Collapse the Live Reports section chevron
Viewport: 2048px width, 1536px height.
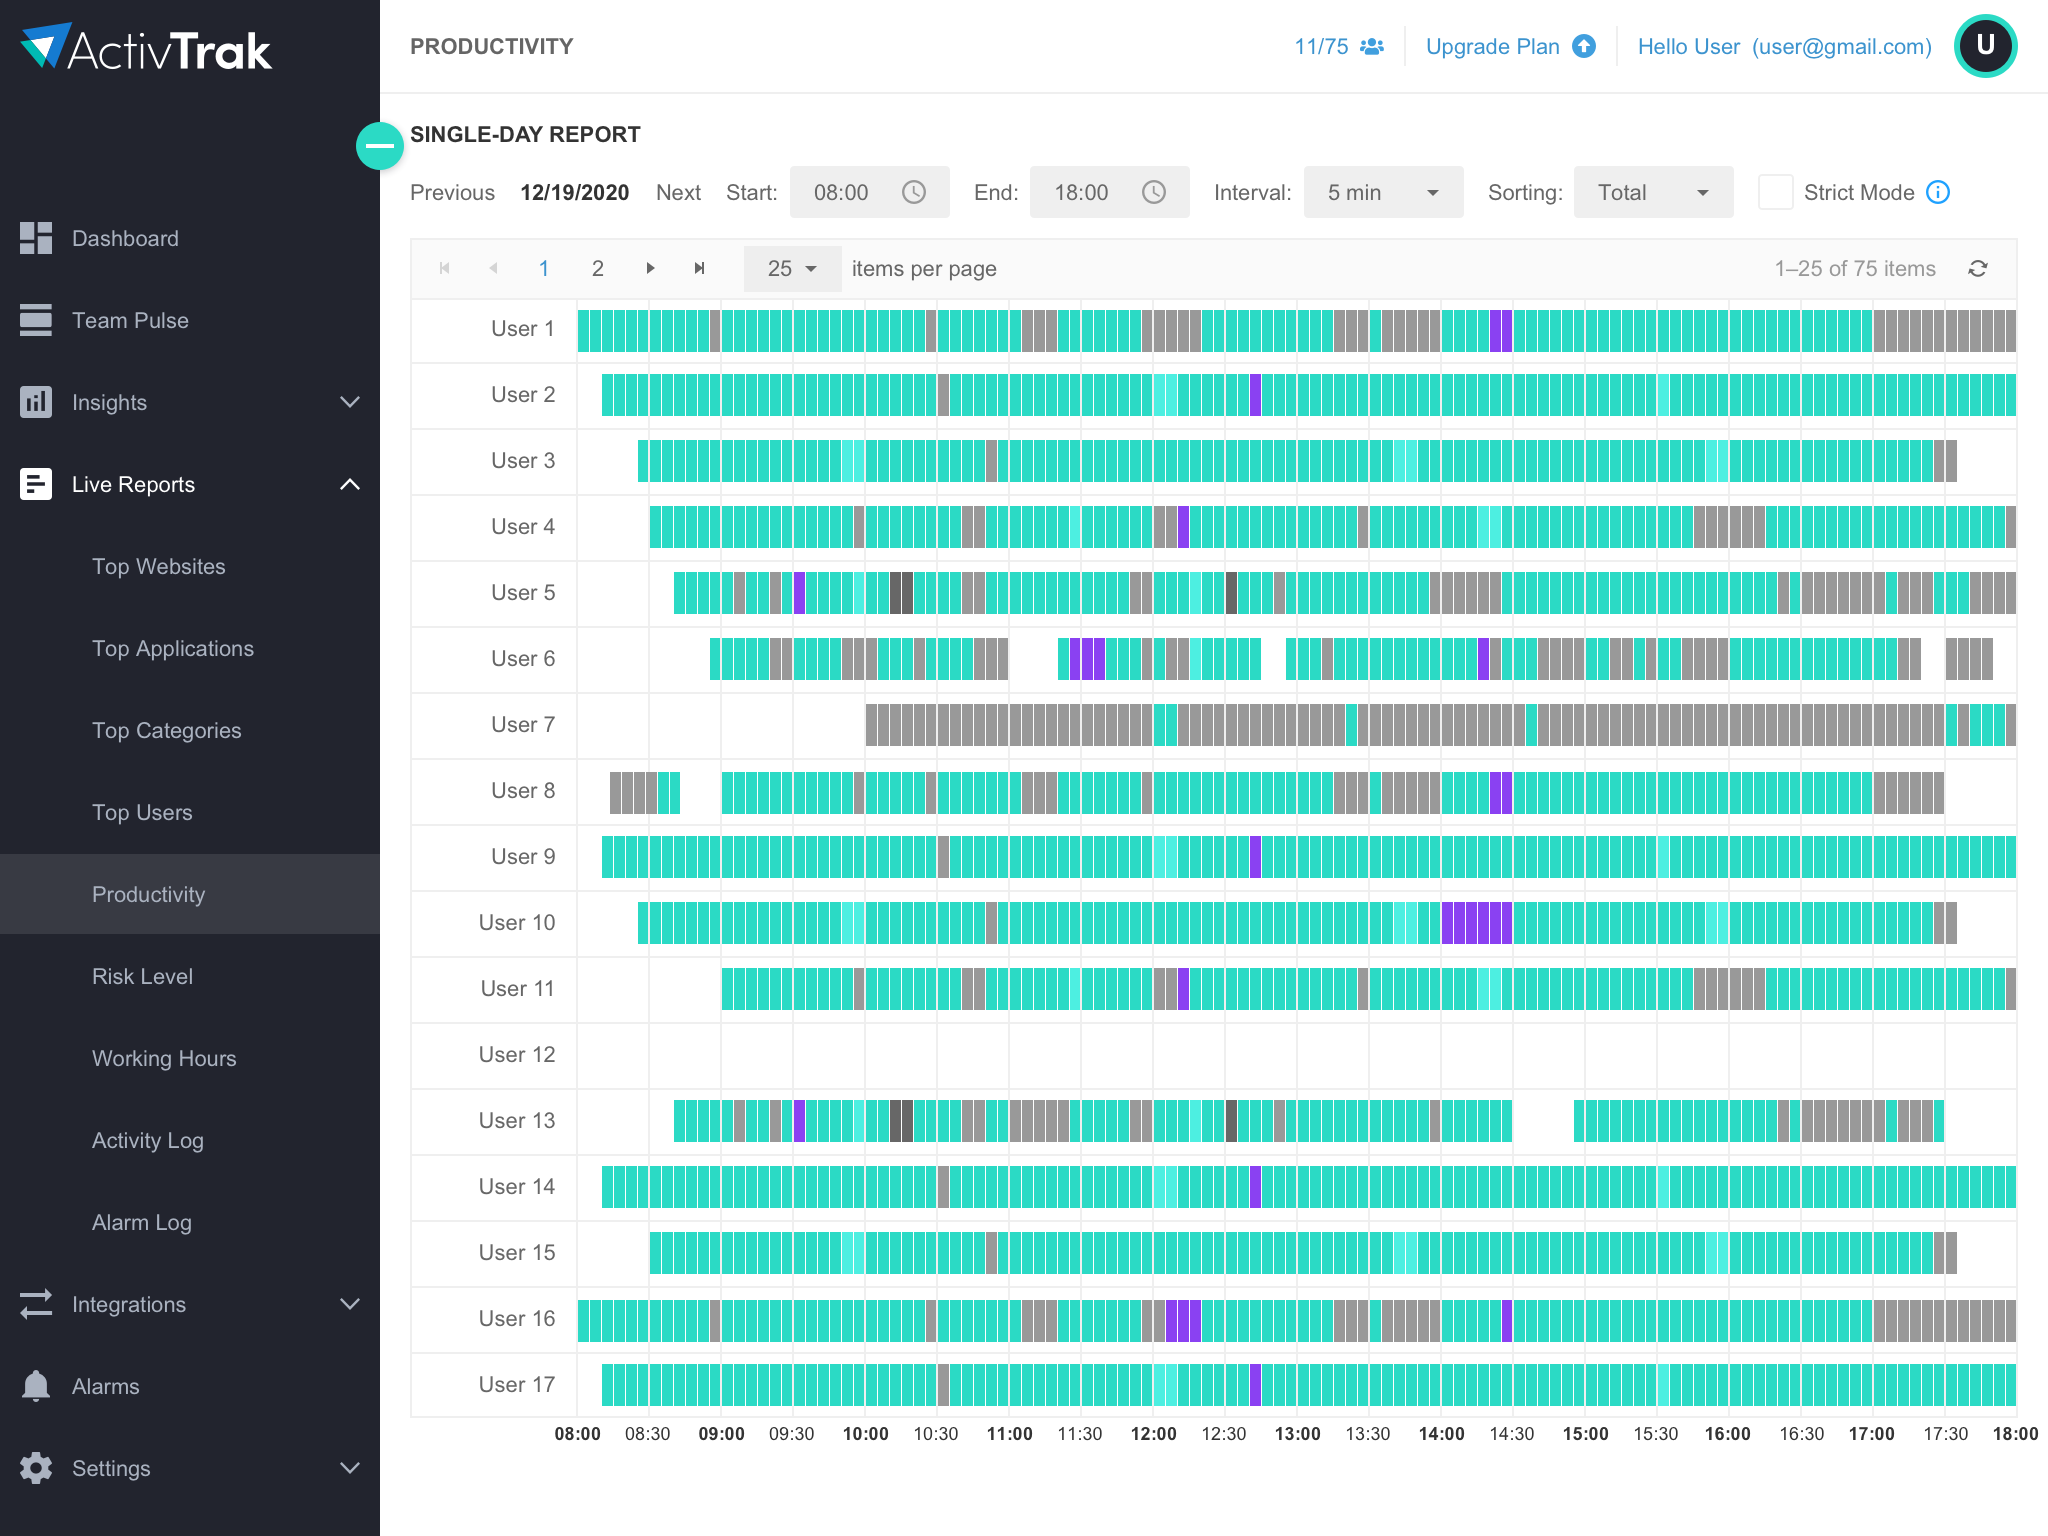(349, 484)
